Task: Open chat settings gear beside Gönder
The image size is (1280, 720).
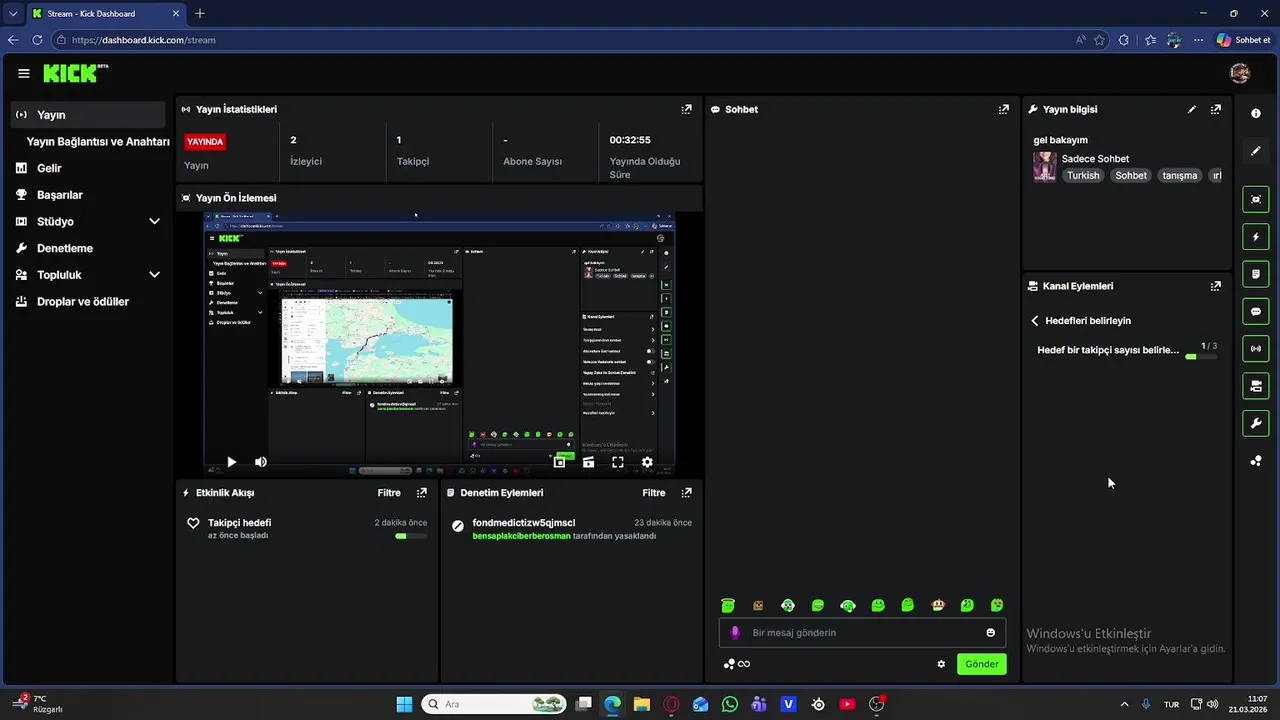Action: [941, 664]
